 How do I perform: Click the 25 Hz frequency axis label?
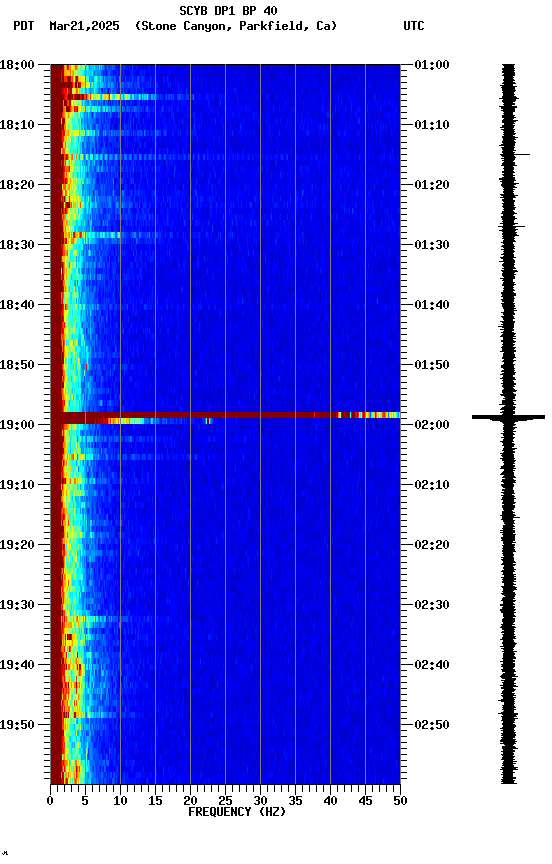pos(225,801)
